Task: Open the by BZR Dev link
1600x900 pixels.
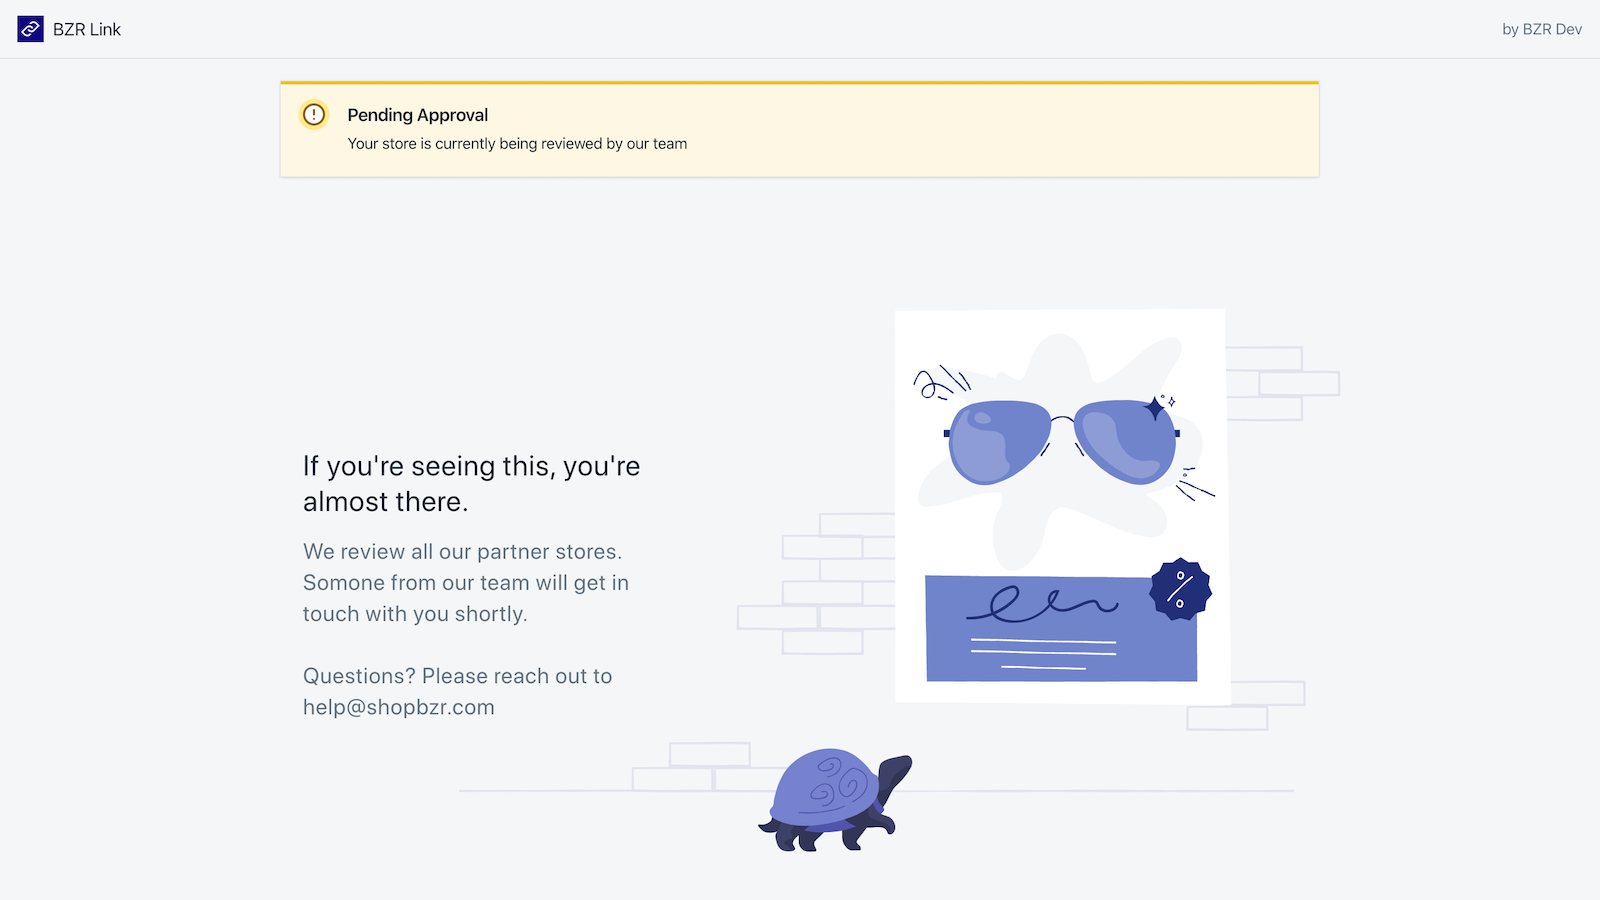Action: tap(1542, 29)
